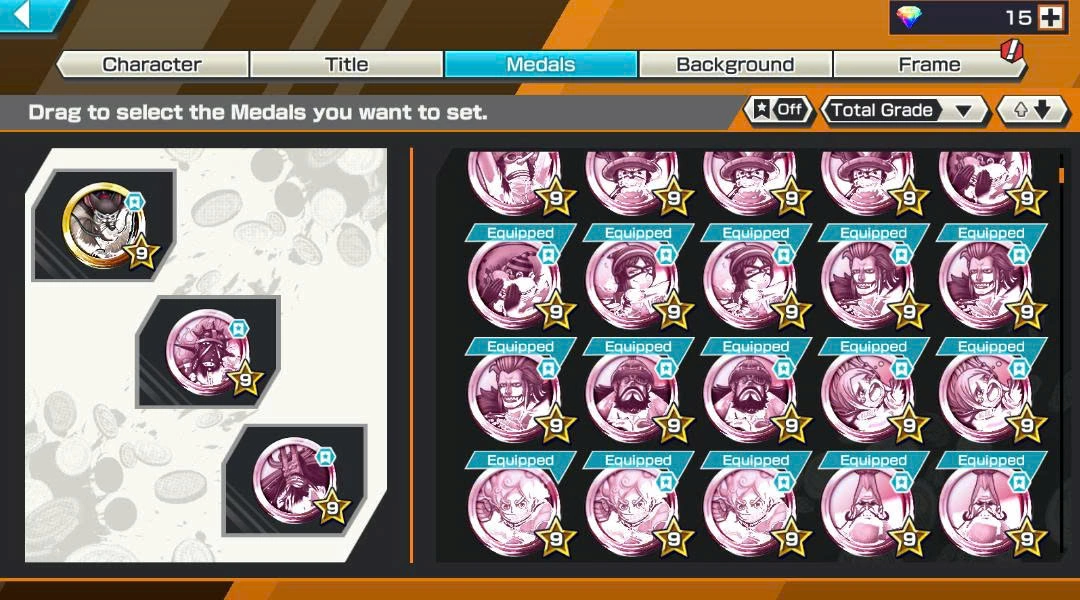Image resolution: width=1080 pixels, height=600 pixels.
Task: Open the Background tab
Action: pyautogui.click(x=735, y=64)
